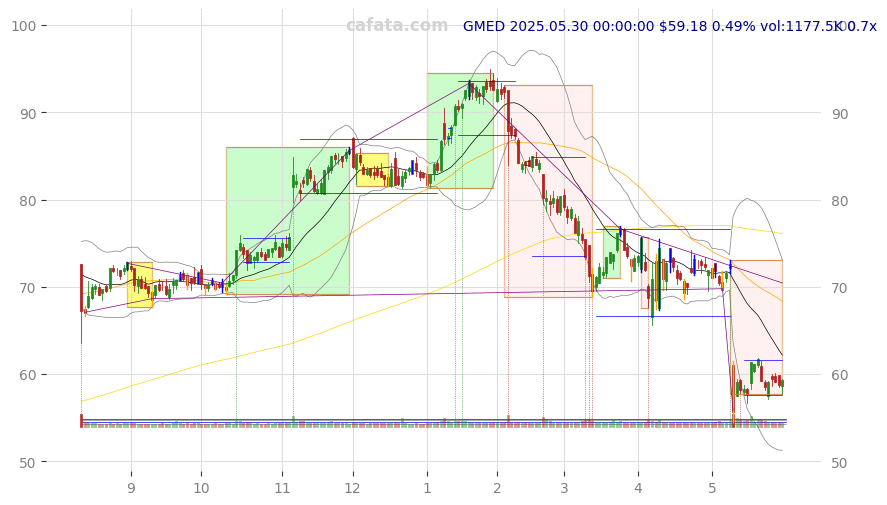This screenshot has width=887, height=505.
Task: Click the yellow consolidation box near month 9
Action: (140, 285)
